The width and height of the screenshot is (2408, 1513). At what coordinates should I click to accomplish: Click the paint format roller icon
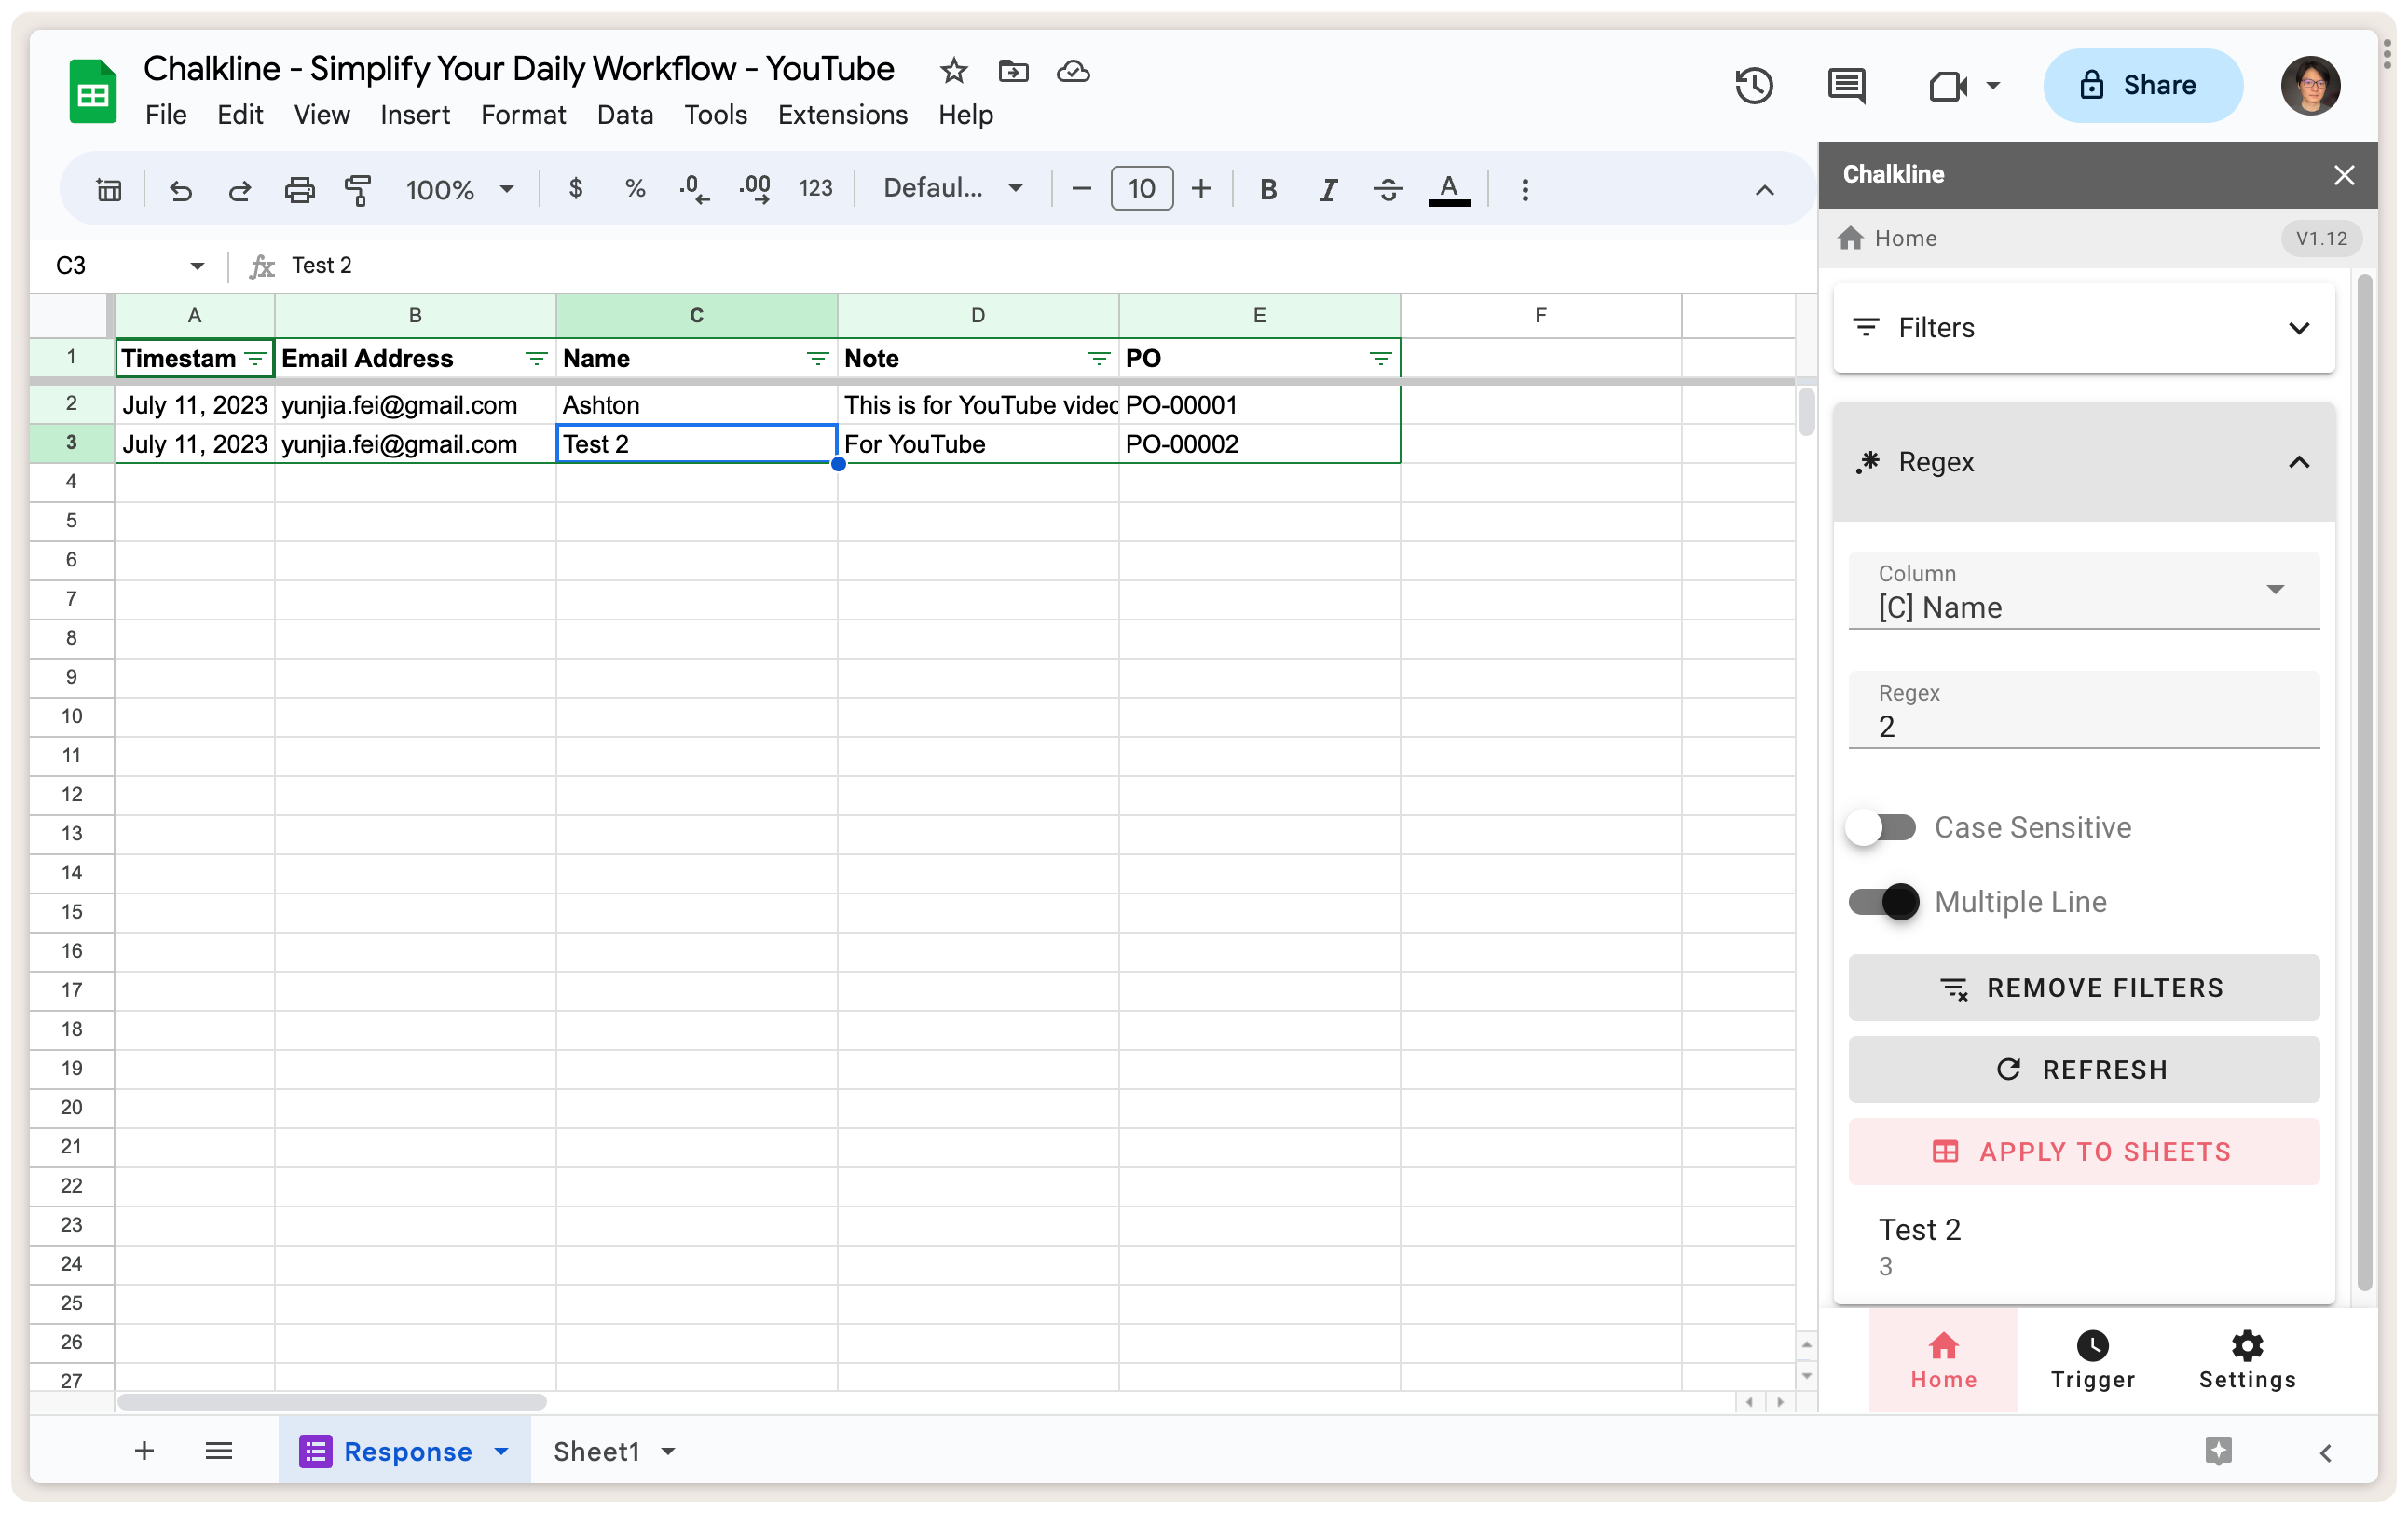pos(357,189)
